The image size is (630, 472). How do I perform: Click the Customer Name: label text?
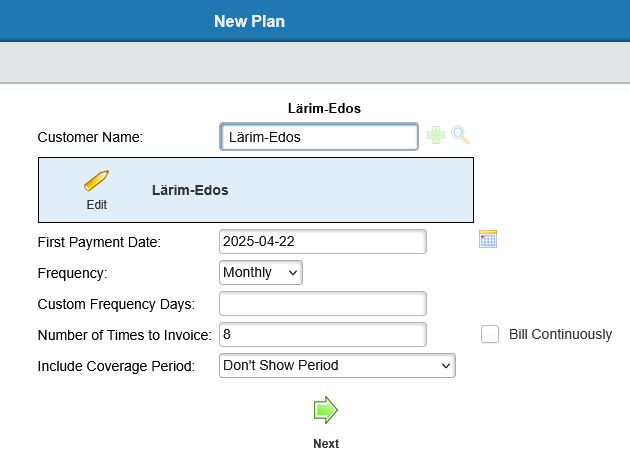[x=90, y=137]
